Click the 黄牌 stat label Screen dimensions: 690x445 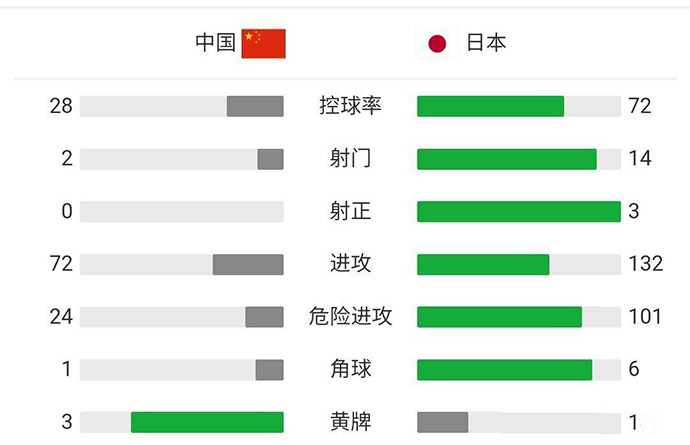click(350, 422)
